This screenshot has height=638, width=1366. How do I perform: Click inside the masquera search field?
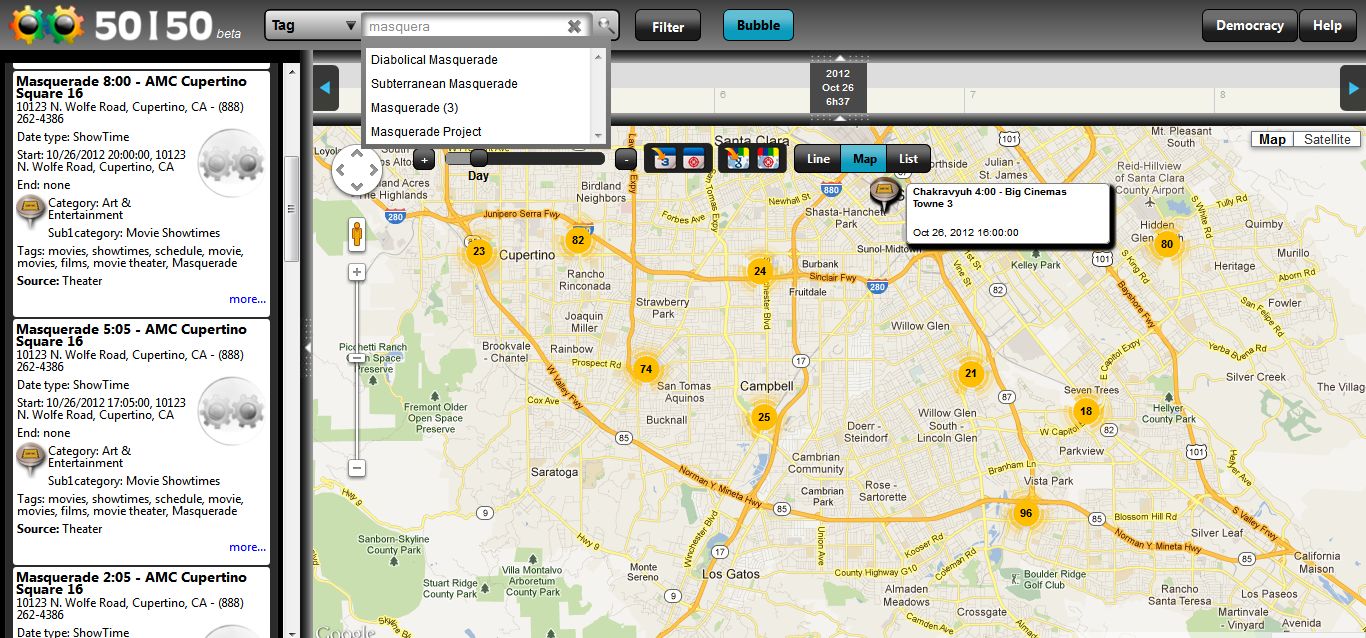(x=464, y=27)
